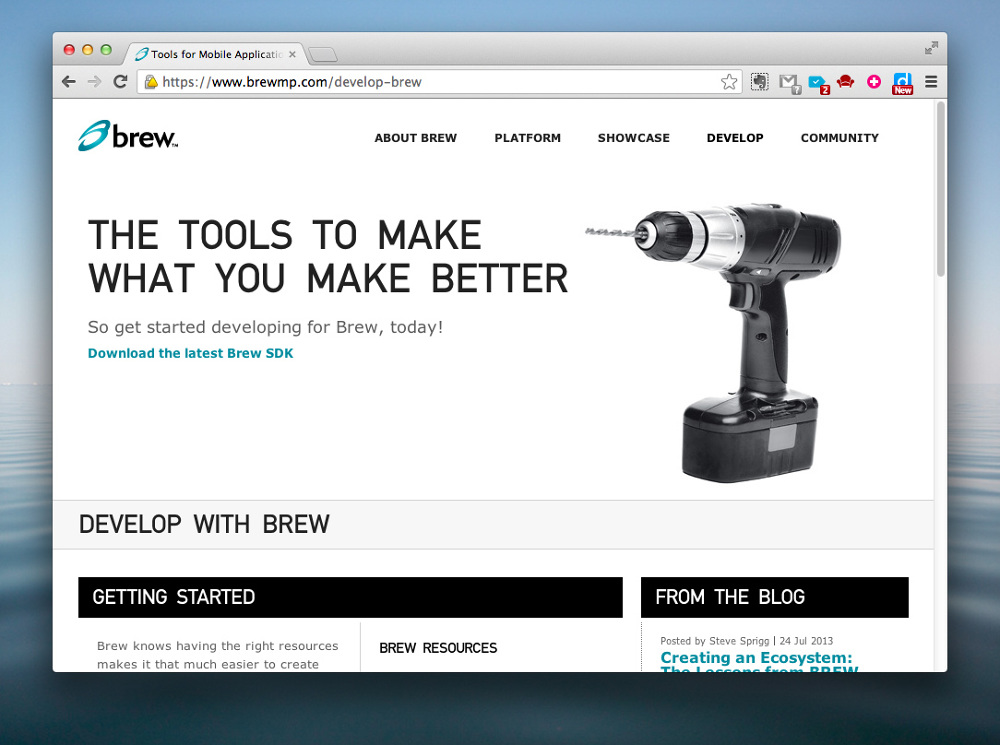This screenshot has width=1000, height=745.
Task: Click the green zoom window button
Action: click(107, 50)
